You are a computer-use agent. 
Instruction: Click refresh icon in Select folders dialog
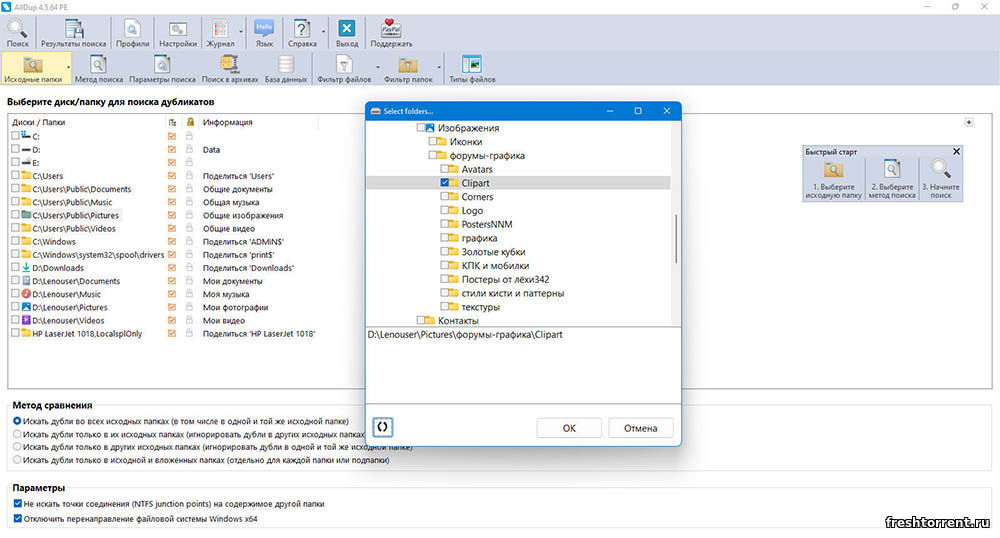pos(382,427)
